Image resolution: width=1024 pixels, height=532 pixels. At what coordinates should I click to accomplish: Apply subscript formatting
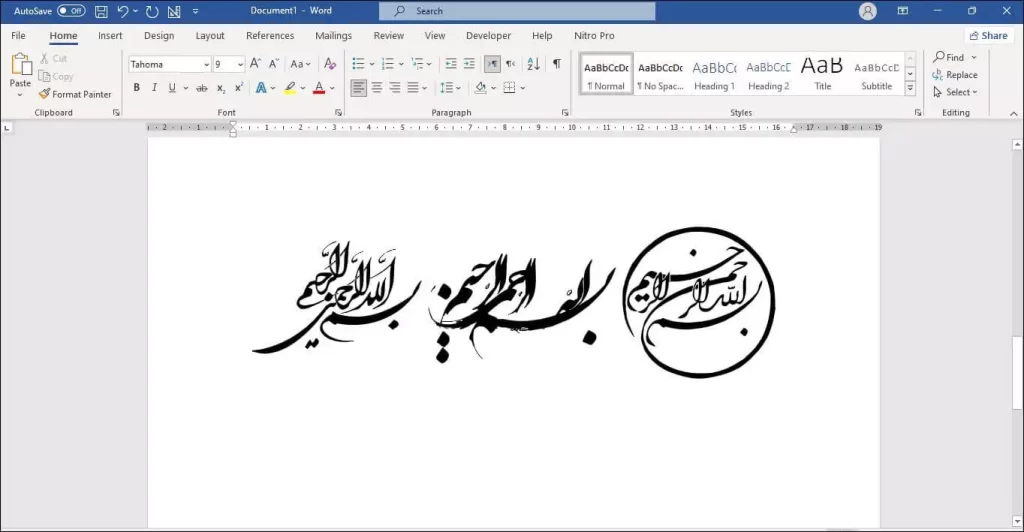click(221, 87)
